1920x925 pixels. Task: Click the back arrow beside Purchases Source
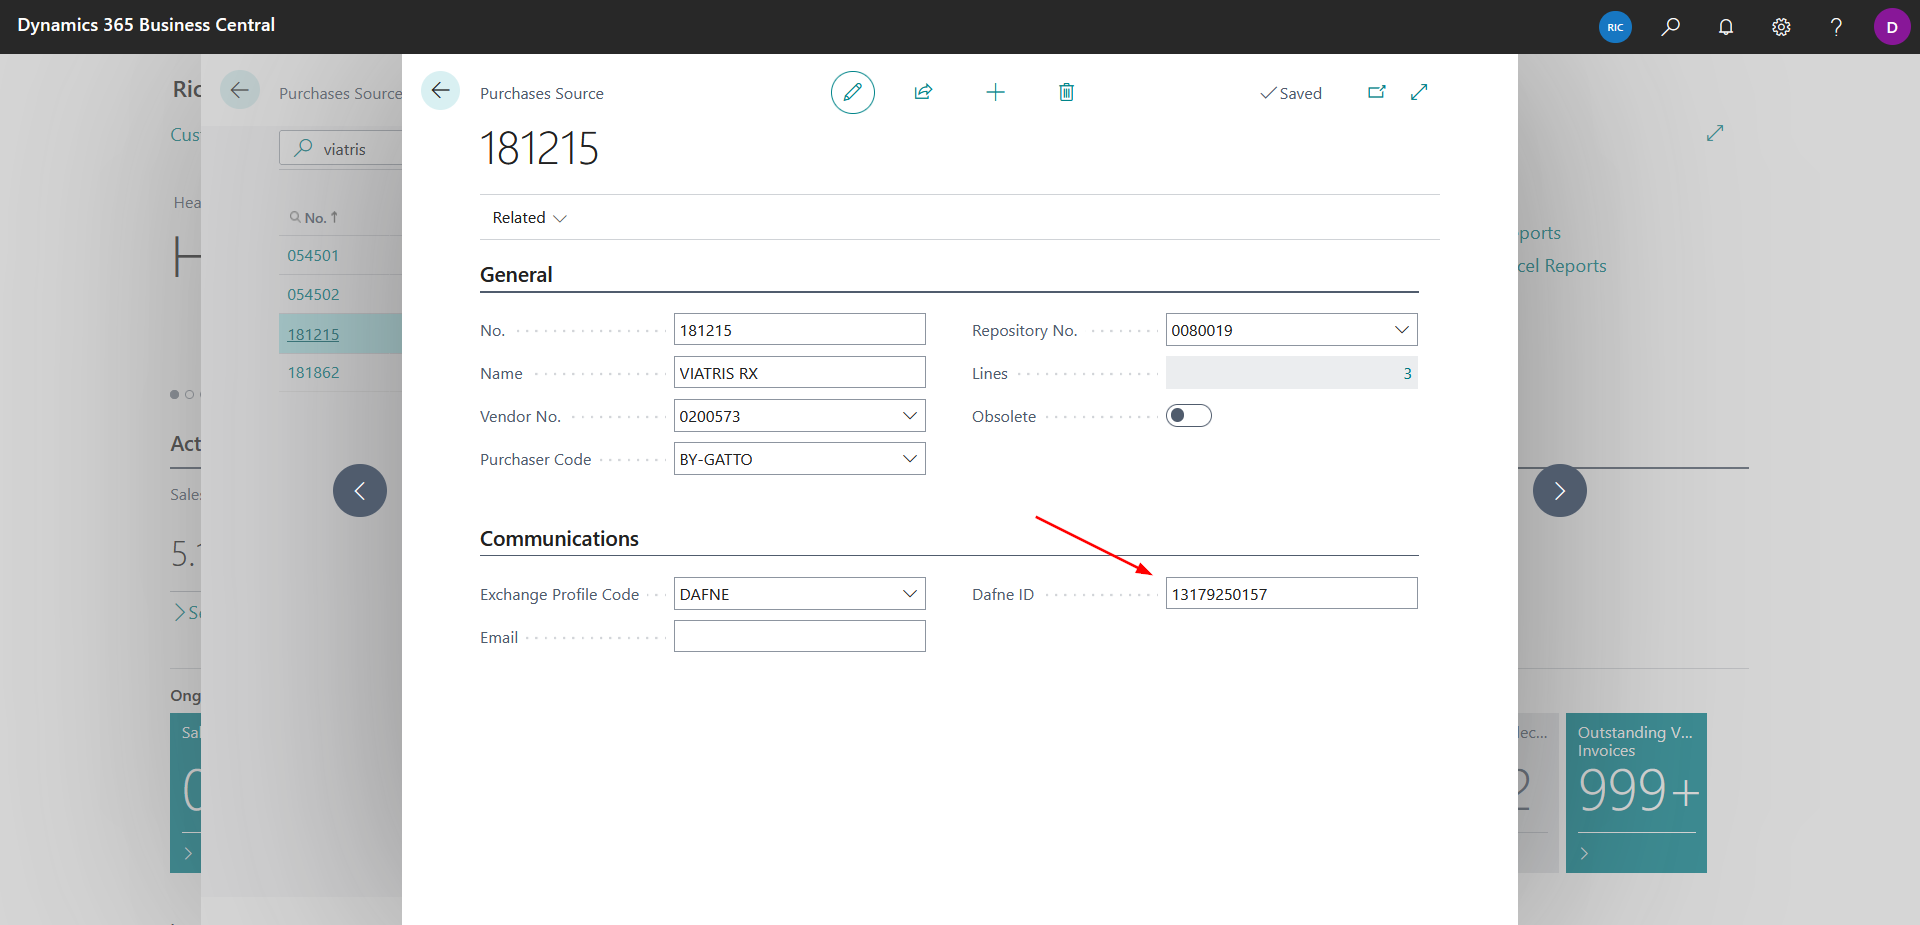pos(440,91)
